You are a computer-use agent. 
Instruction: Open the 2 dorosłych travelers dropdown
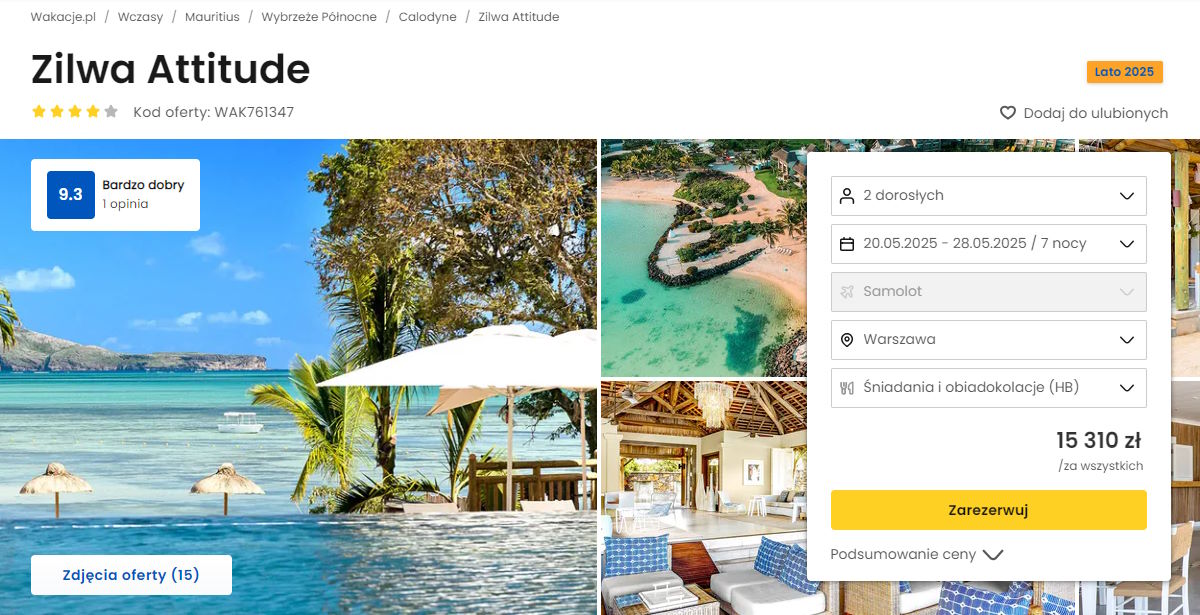click(x=989, y=195)
